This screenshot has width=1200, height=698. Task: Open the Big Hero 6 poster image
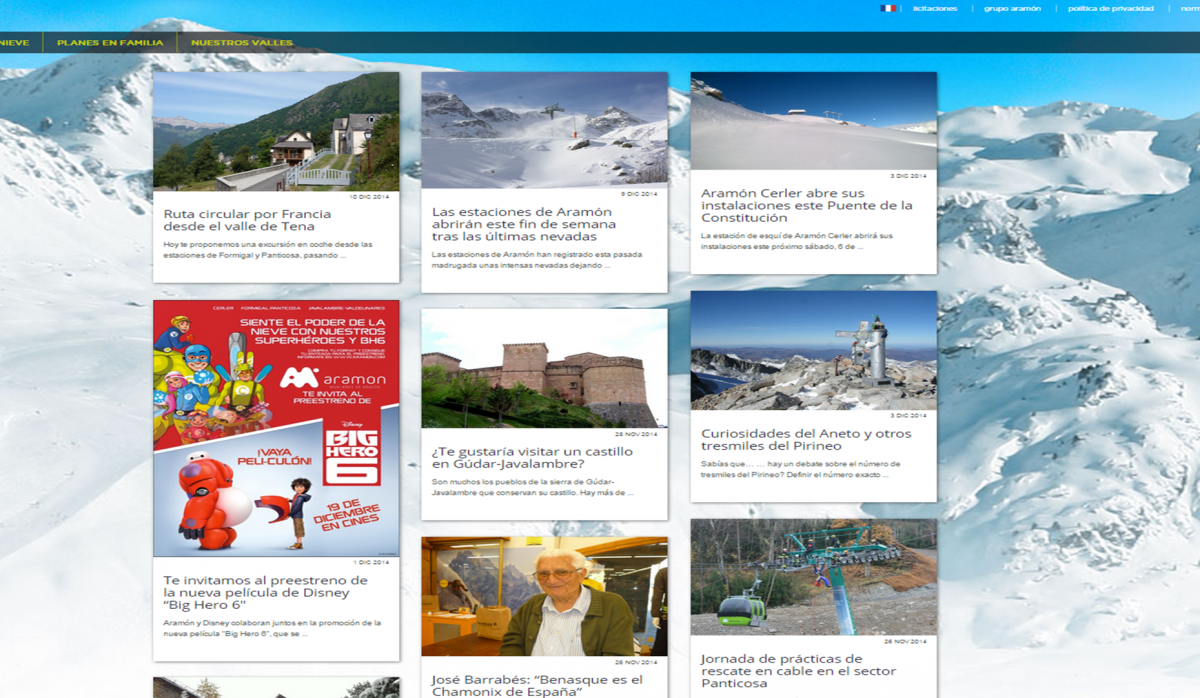tap(276, 428)
